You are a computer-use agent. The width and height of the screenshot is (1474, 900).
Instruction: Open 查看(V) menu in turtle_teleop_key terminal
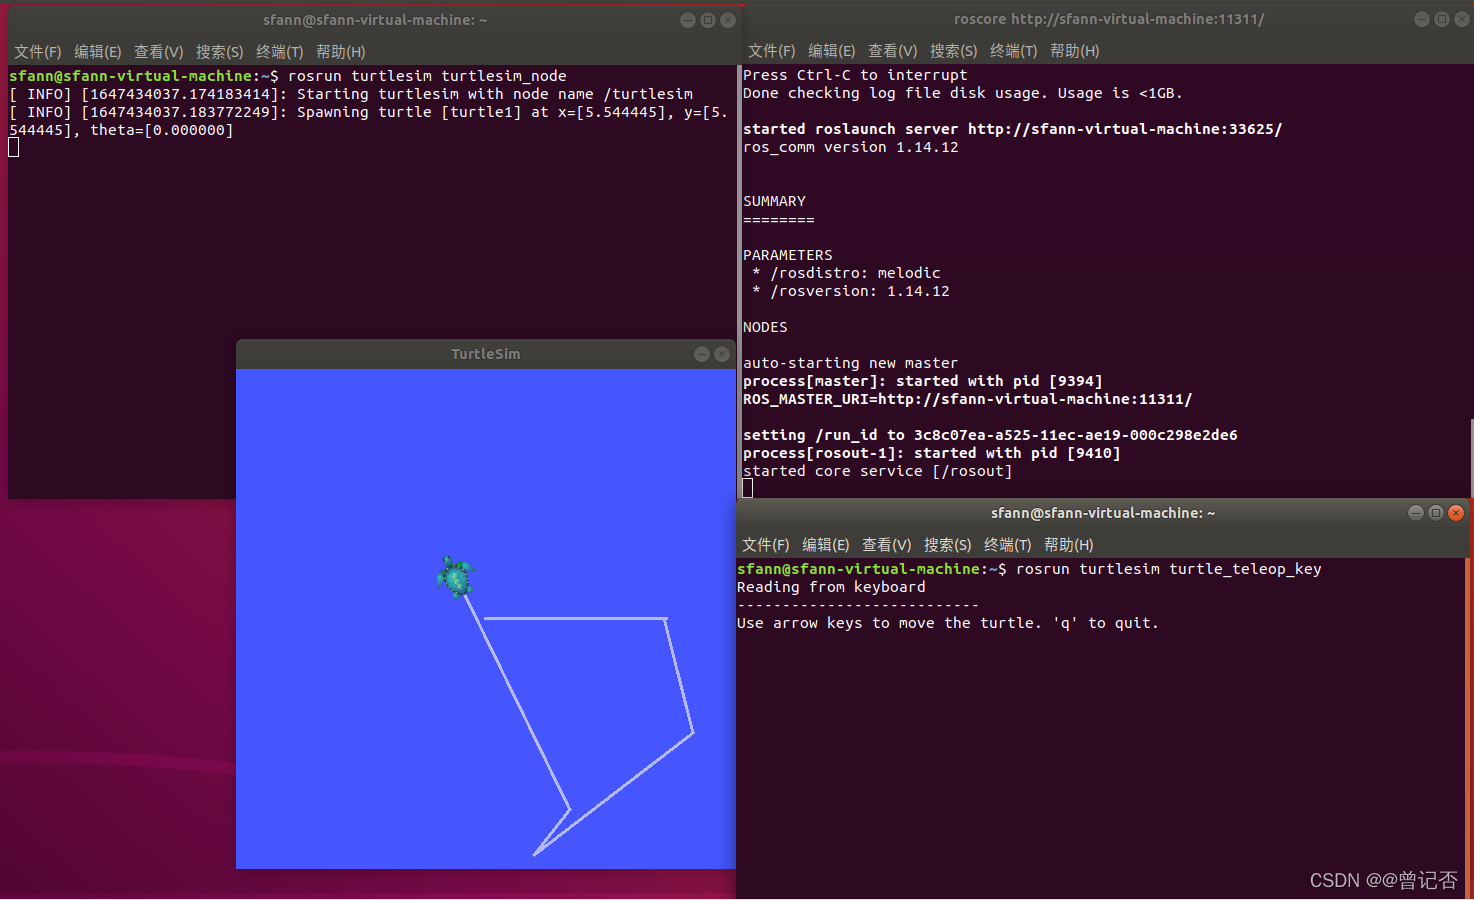887,544
